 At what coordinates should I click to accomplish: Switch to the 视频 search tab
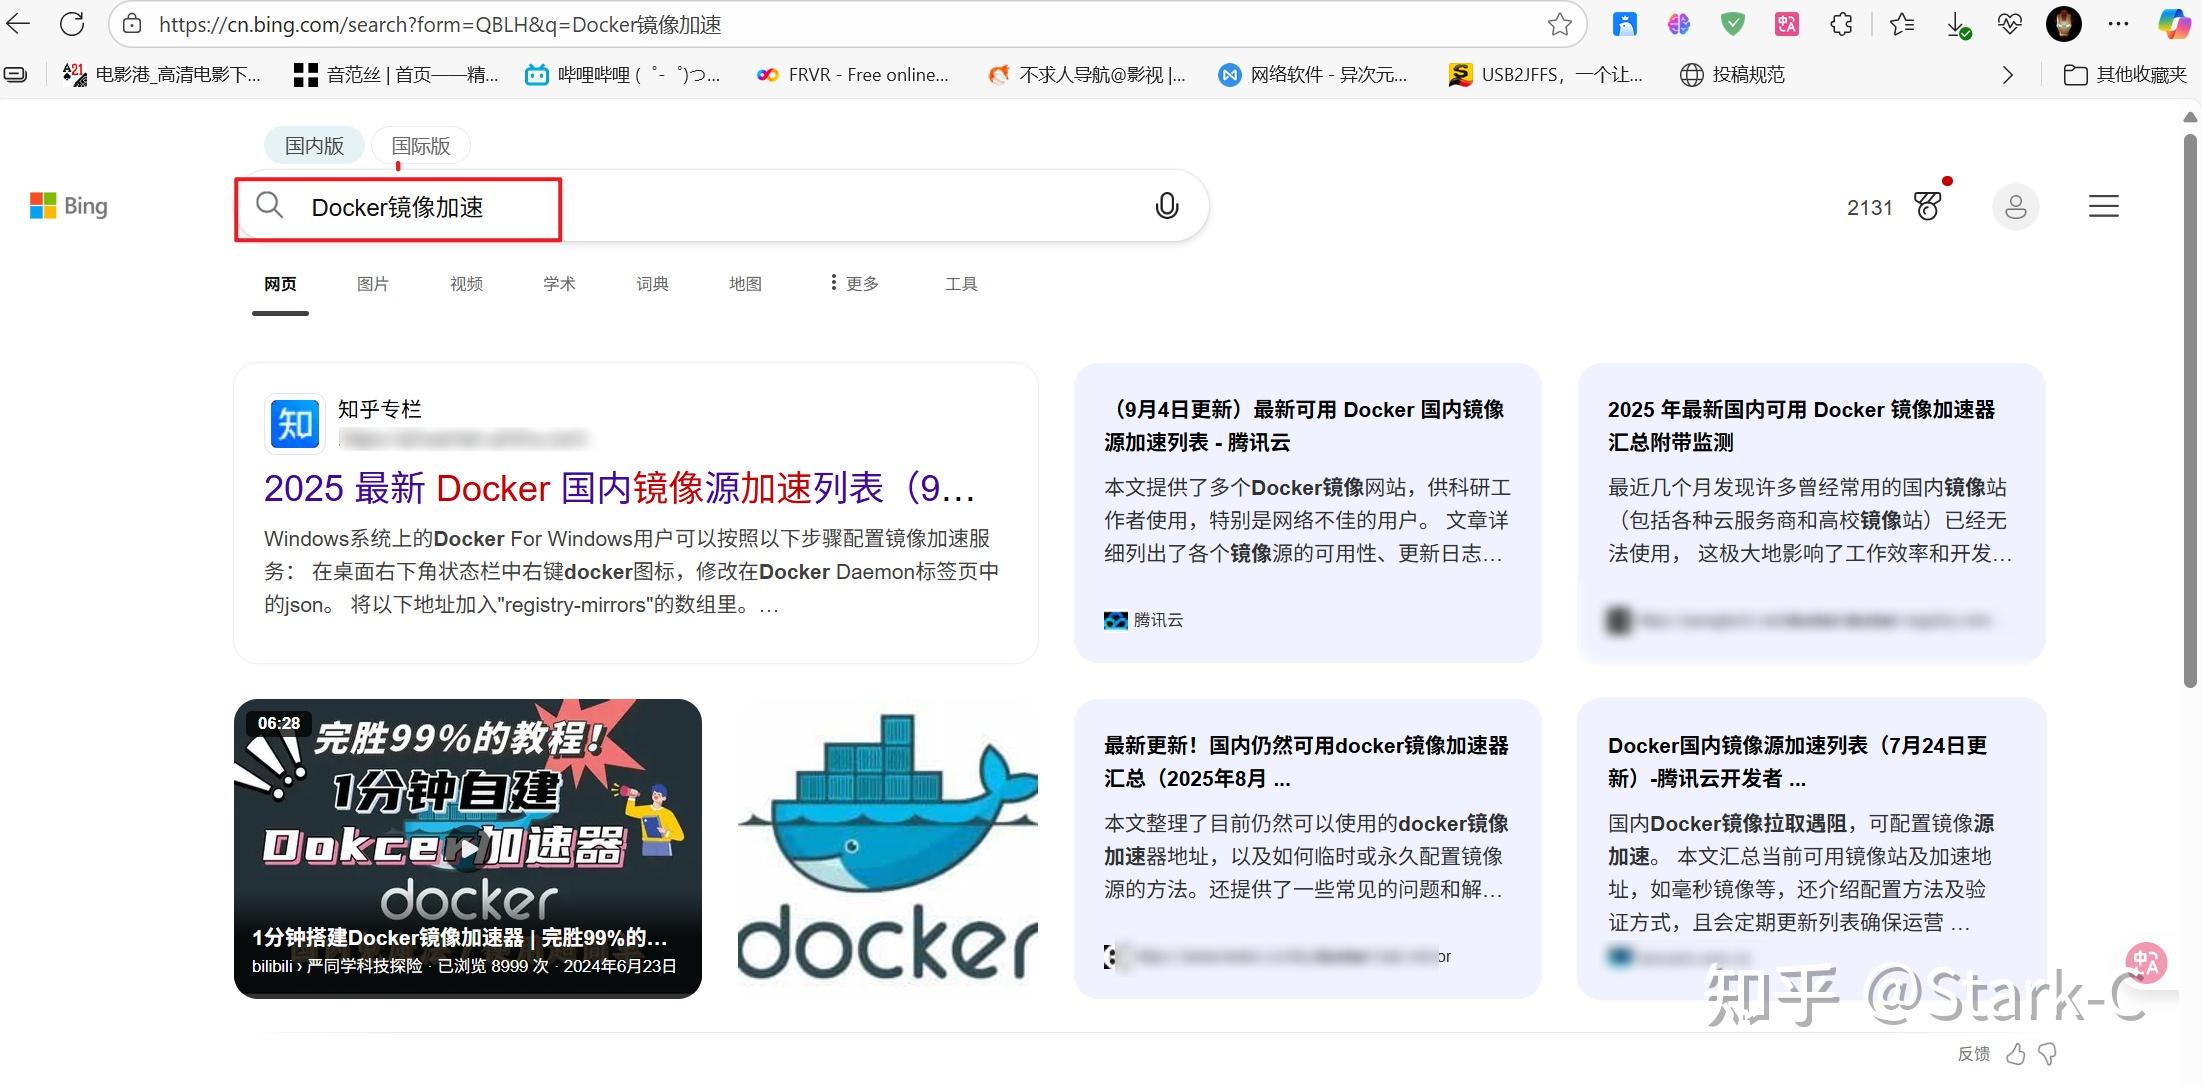466,283
